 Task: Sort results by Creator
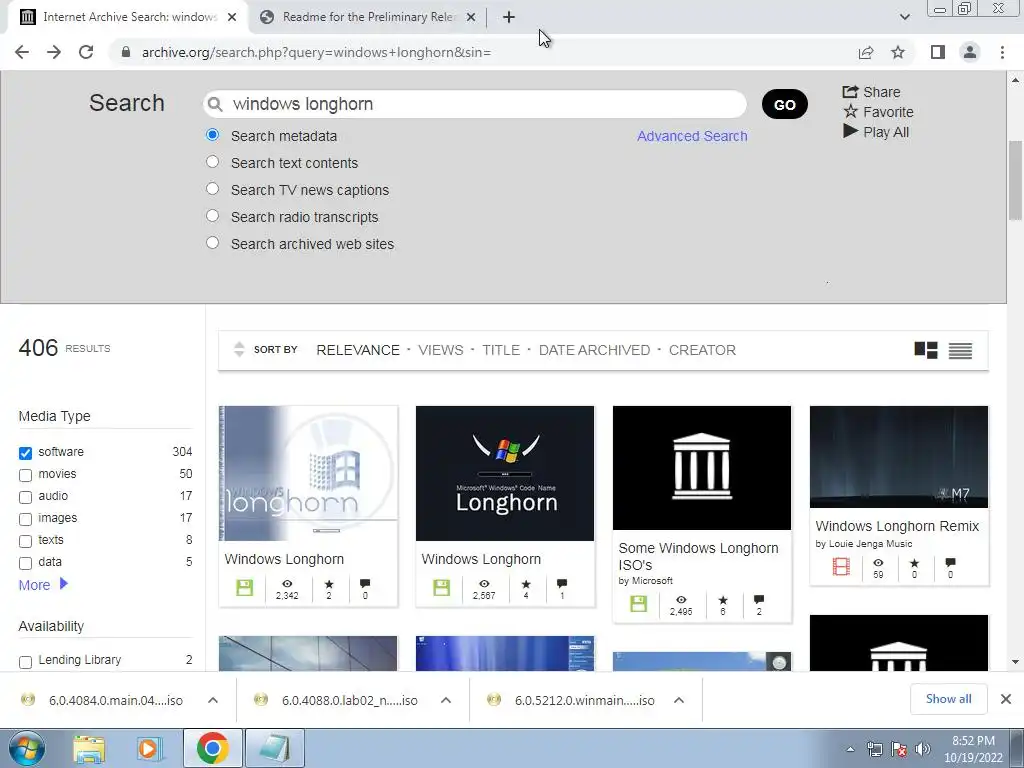point(702,350)
